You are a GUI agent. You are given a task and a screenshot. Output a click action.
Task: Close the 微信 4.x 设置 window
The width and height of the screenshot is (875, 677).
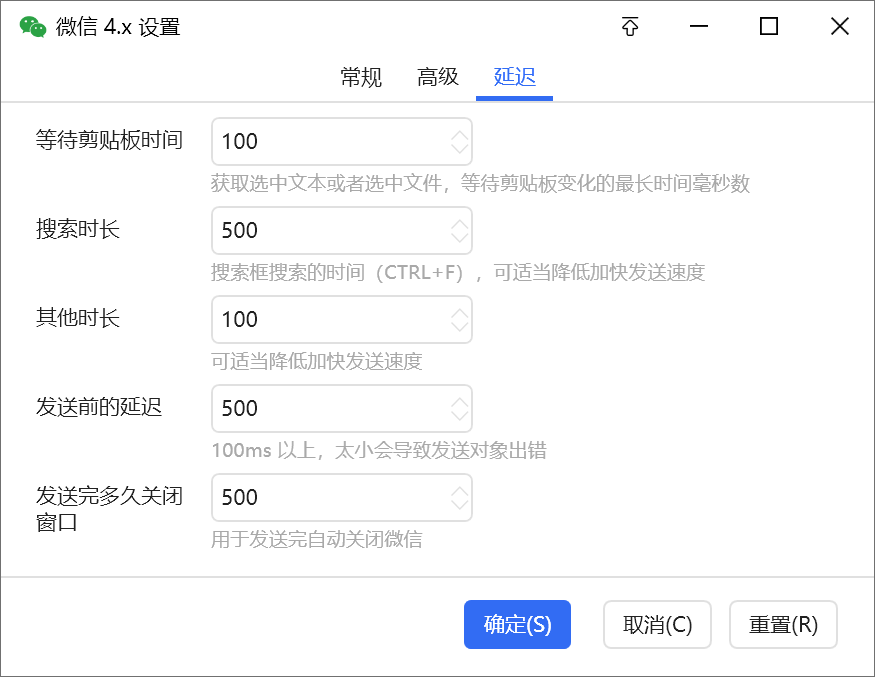click(x=840, y=26)
